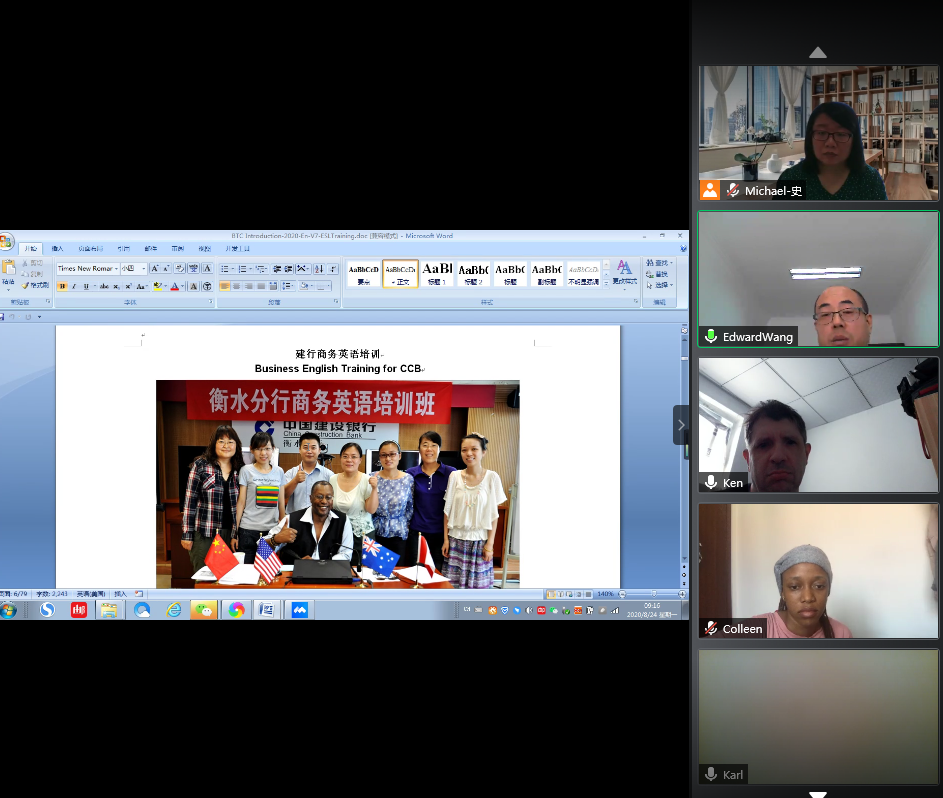Click the Increase Indent icon
Viewport: 943px width, 798px height.
pyautogui.click(x=289, y=269)
